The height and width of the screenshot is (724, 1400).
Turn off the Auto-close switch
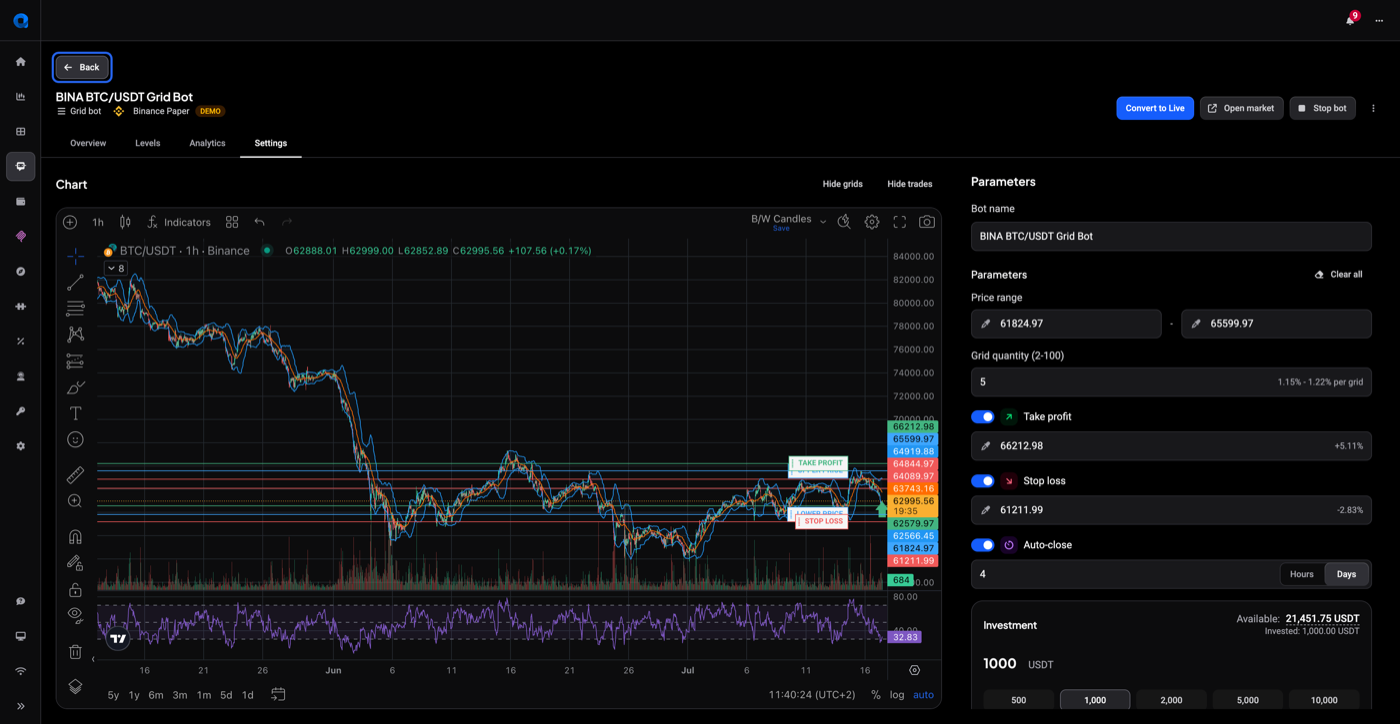[x=983, y=545]
